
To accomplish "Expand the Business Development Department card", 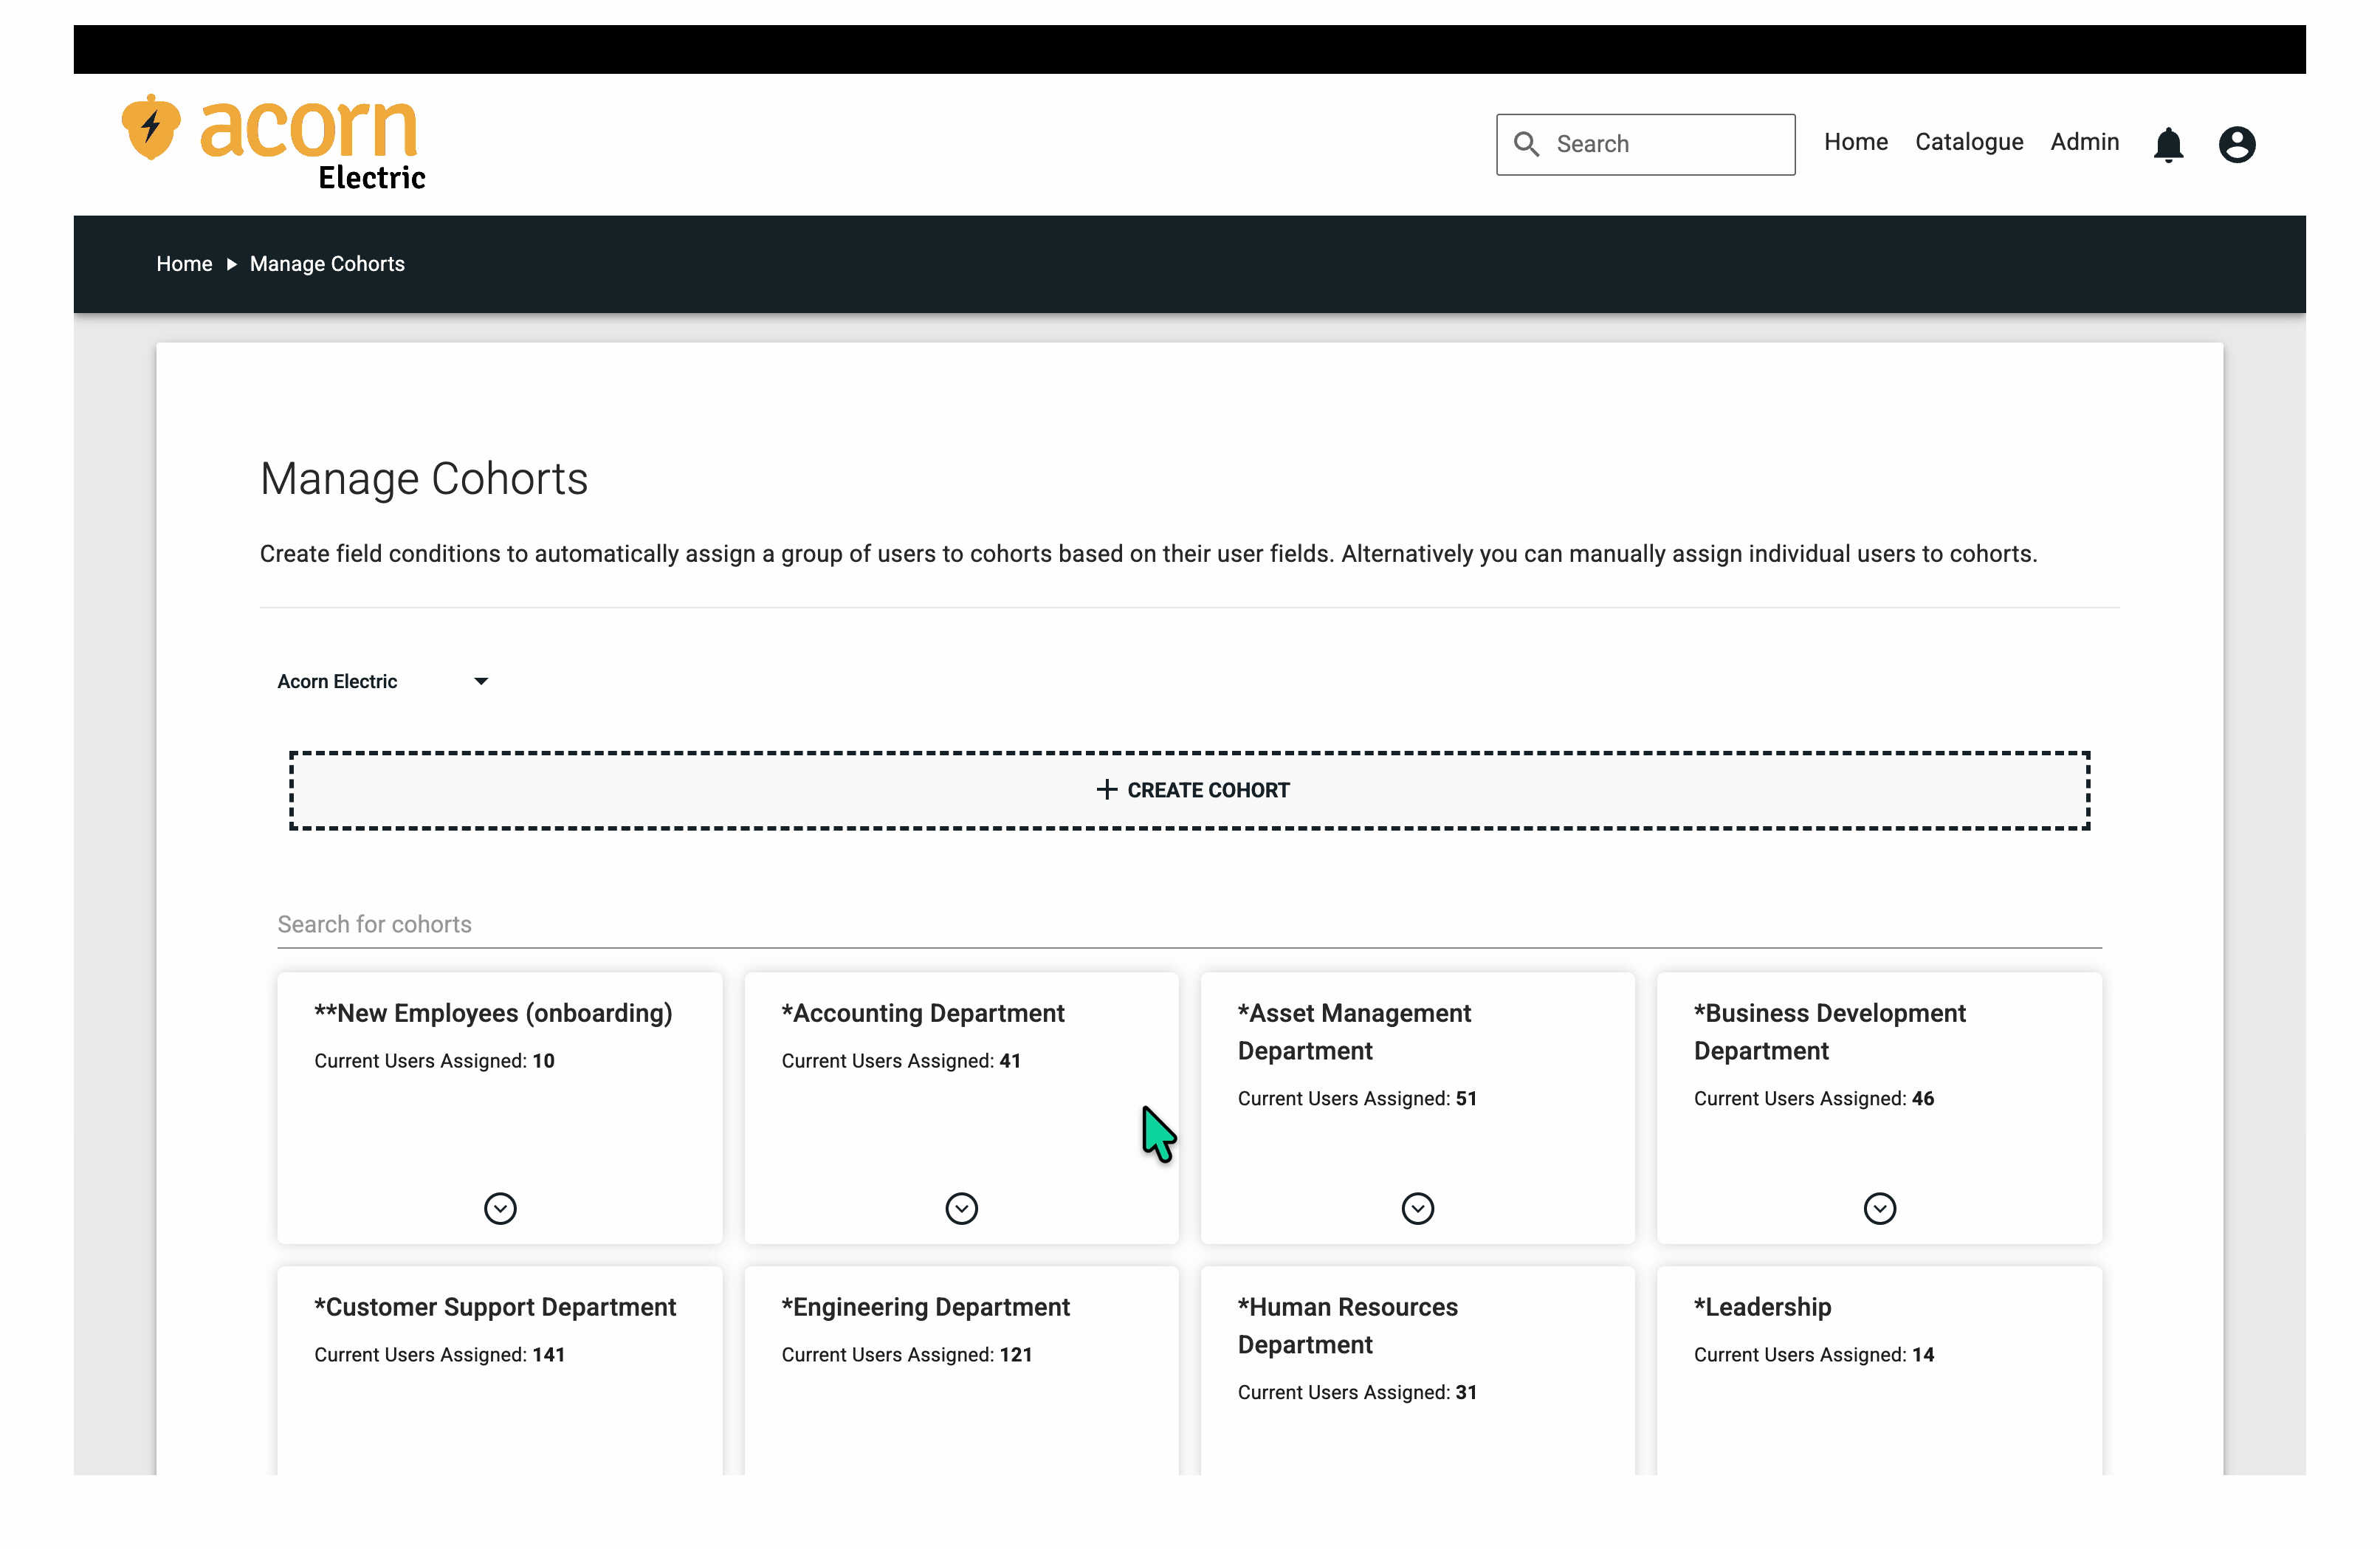I will tap(1879, 1208).
